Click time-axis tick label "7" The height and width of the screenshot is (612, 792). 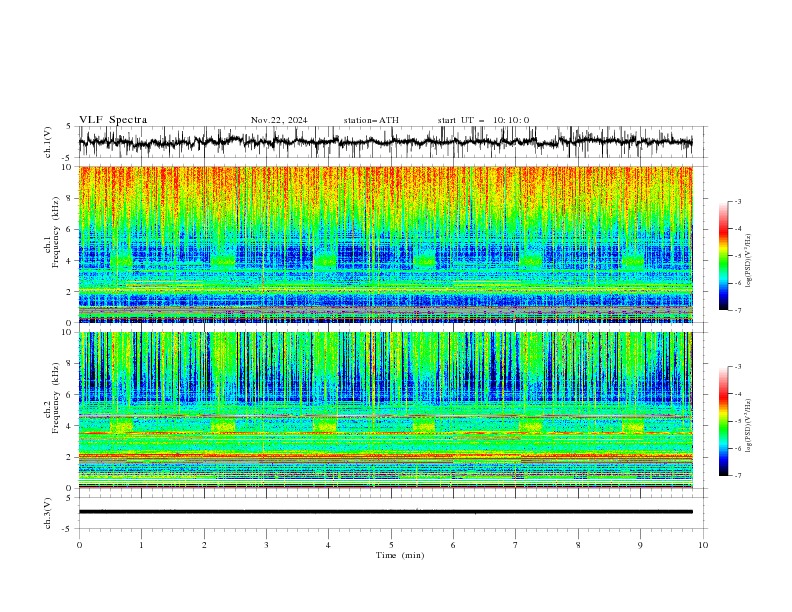click(x=516, y=545)
